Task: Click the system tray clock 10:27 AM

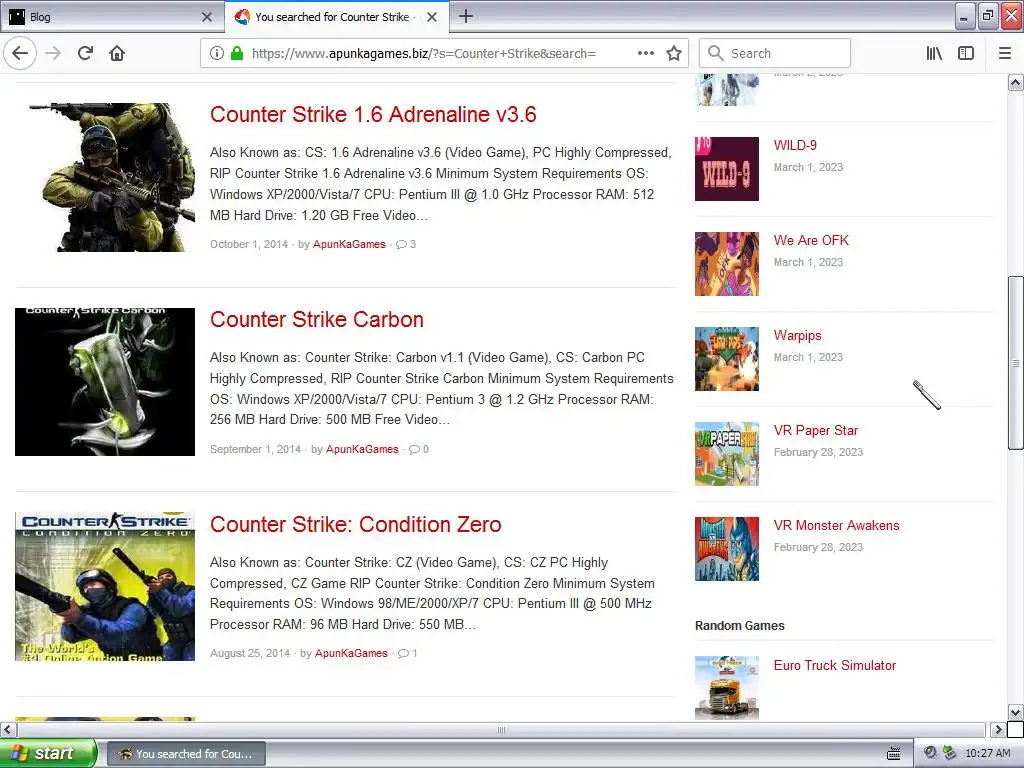Action: click(987, 754)
